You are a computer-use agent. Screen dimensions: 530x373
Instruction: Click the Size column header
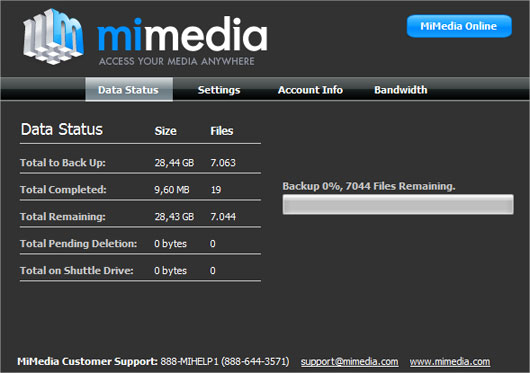(x=166, y=131)
